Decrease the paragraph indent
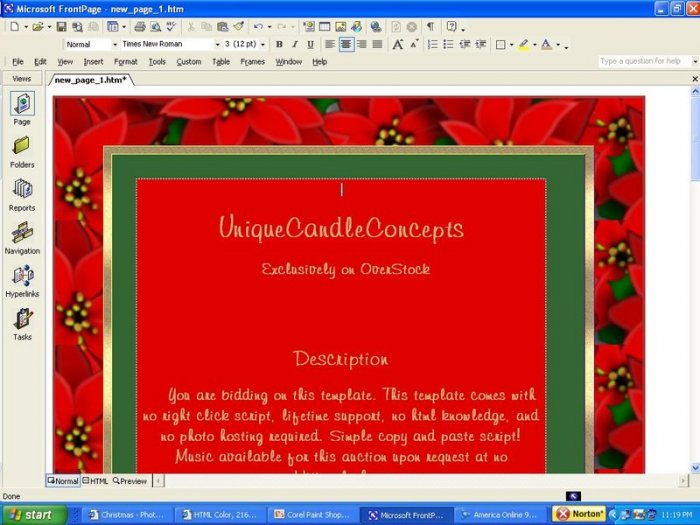 [465, 44]
